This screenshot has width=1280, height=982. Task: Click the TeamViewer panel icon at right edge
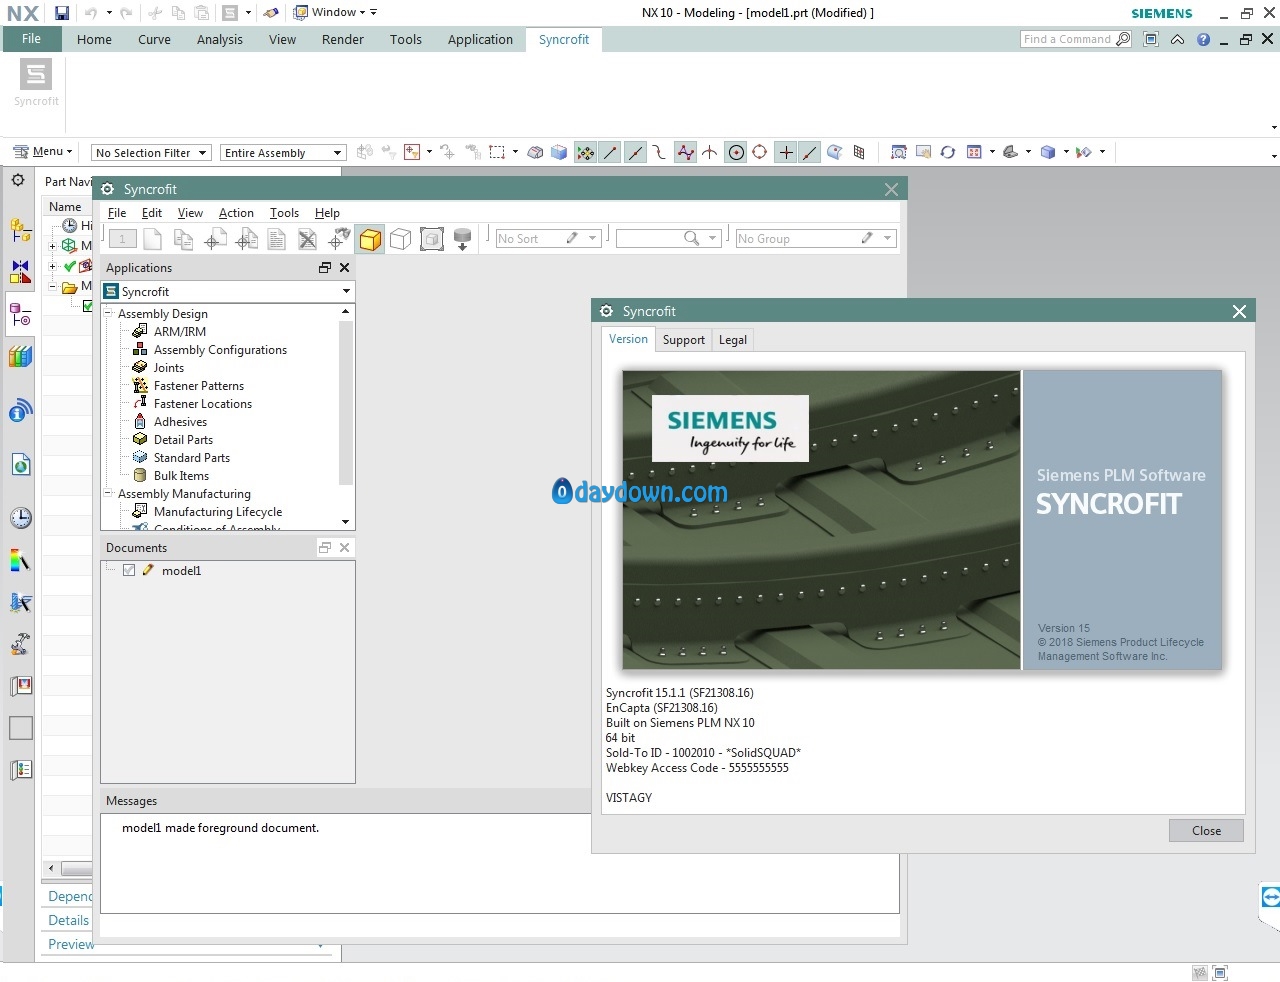click(1270, 896)
